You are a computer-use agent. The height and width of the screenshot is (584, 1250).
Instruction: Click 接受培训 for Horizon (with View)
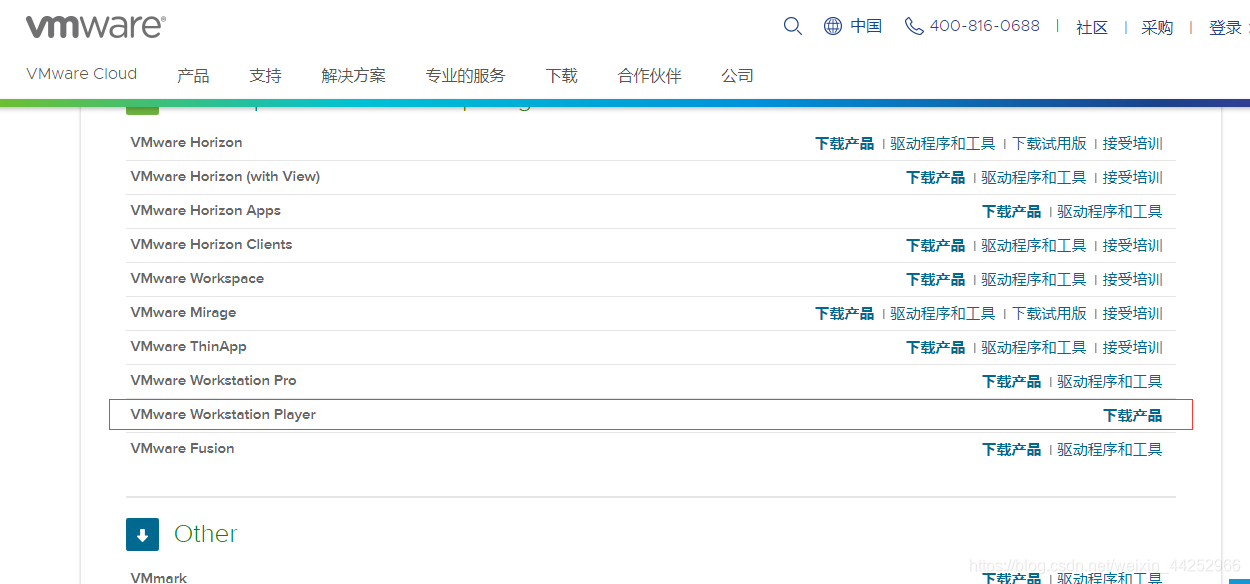pos(1132,177)
